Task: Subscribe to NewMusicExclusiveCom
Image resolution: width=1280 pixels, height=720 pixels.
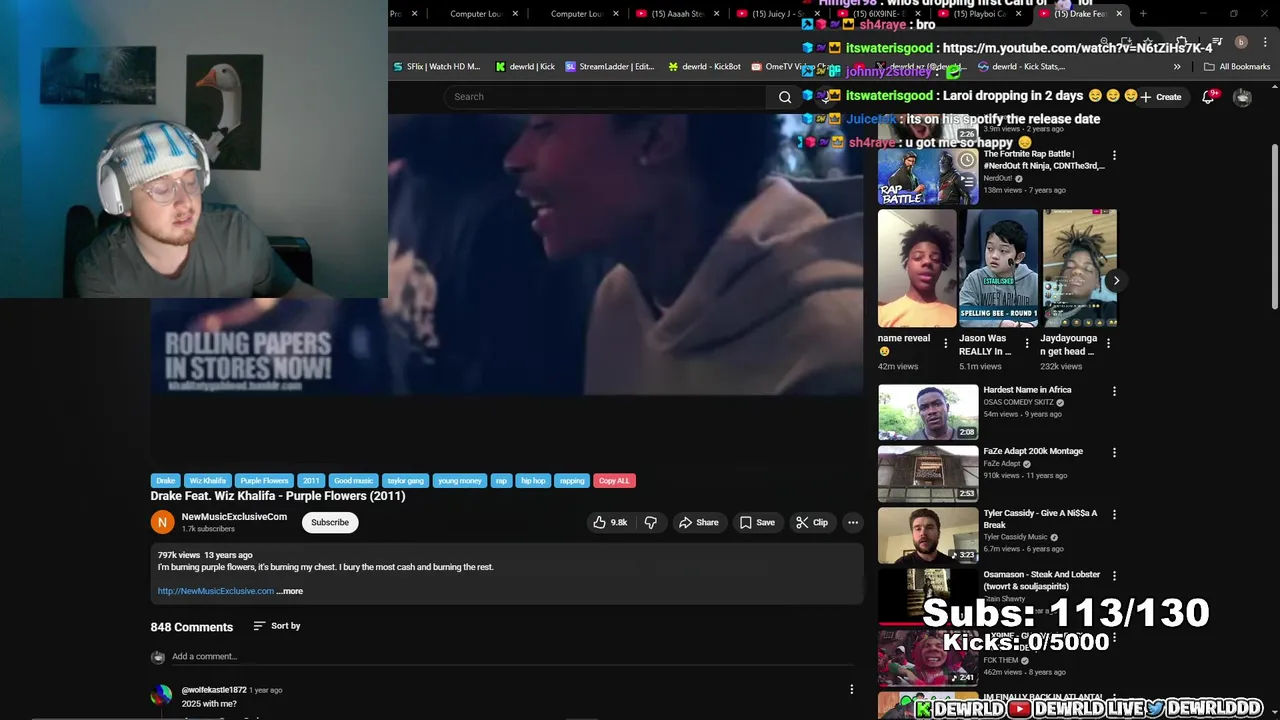Action: click(329, 522)
